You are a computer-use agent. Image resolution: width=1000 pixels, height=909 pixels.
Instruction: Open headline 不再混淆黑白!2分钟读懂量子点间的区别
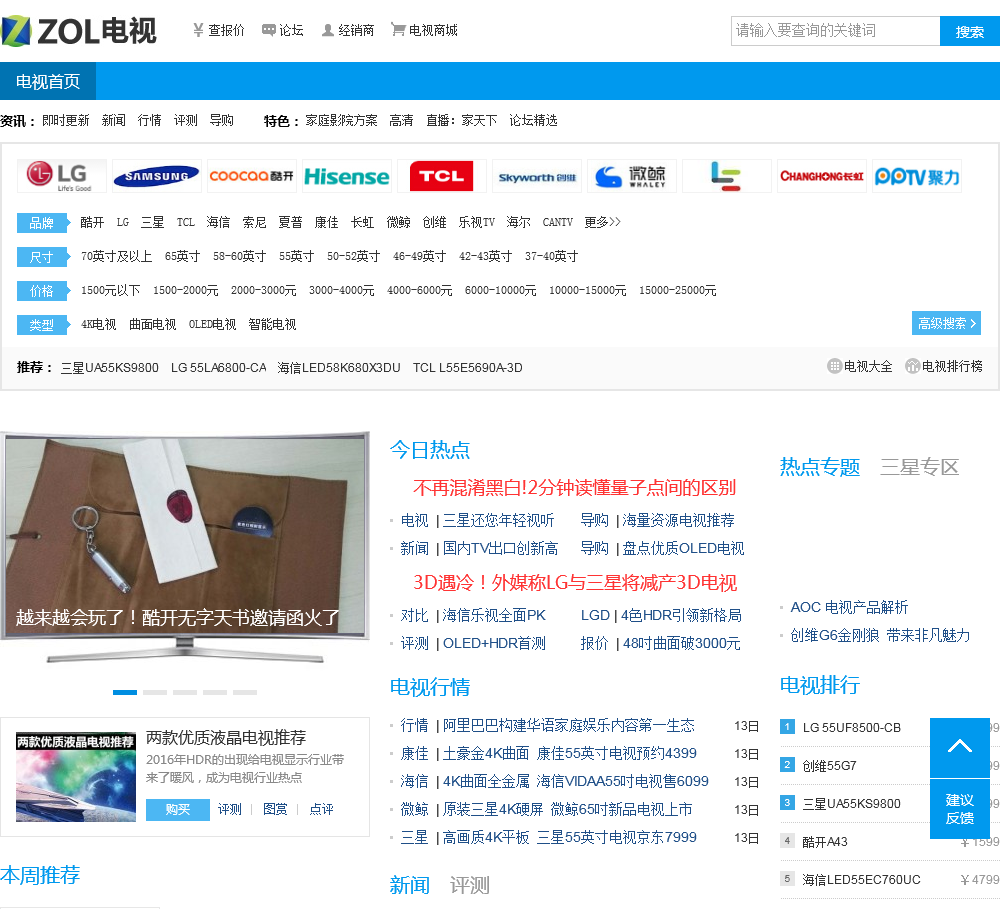tap(574, 487)
